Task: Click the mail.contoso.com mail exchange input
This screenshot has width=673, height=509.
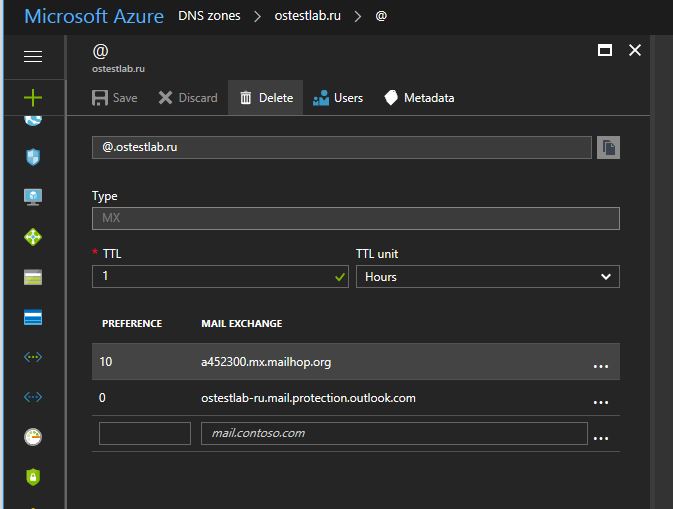Action: [394, 433]
